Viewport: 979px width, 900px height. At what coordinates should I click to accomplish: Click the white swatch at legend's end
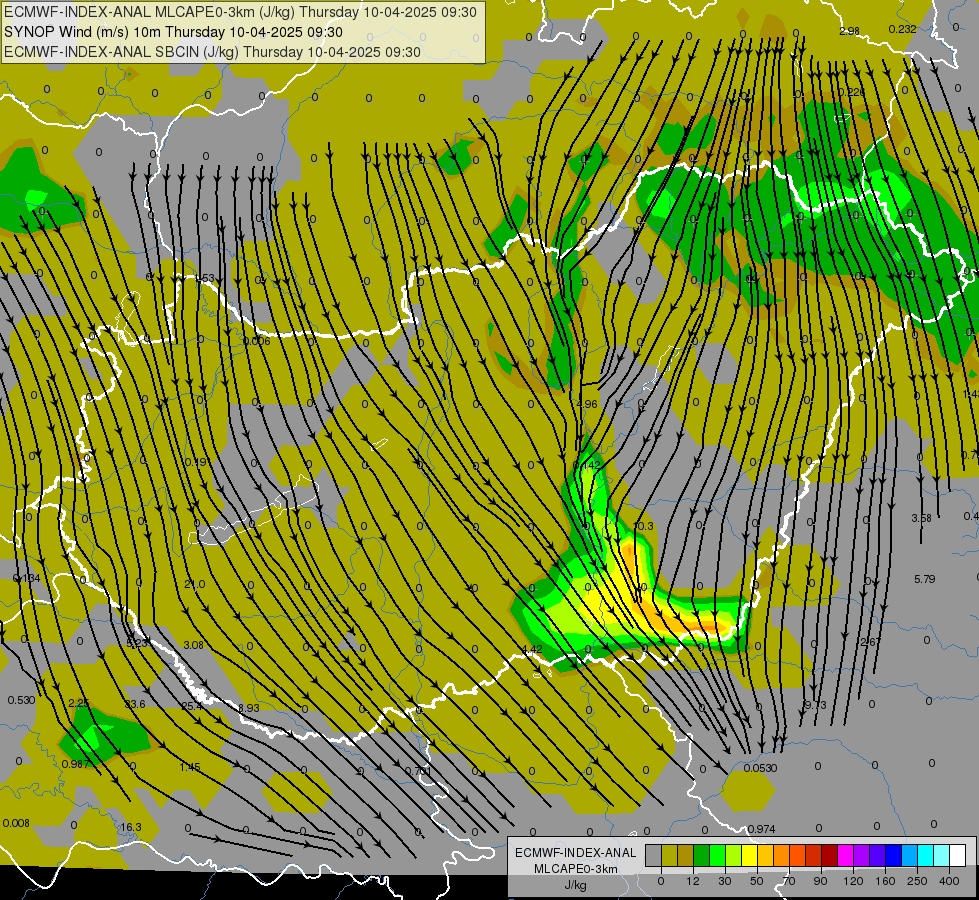click(x=957, y=856)
